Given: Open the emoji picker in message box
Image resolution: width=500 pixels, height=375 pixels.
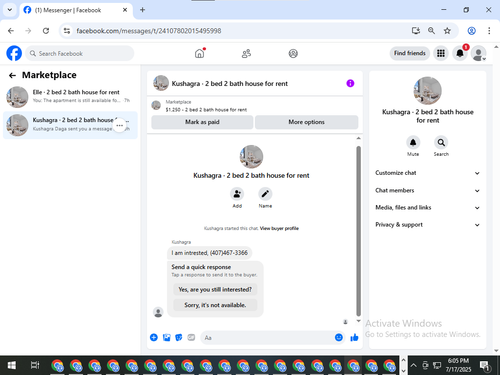Looking at the screenshot, I should (x=339, y=337).
